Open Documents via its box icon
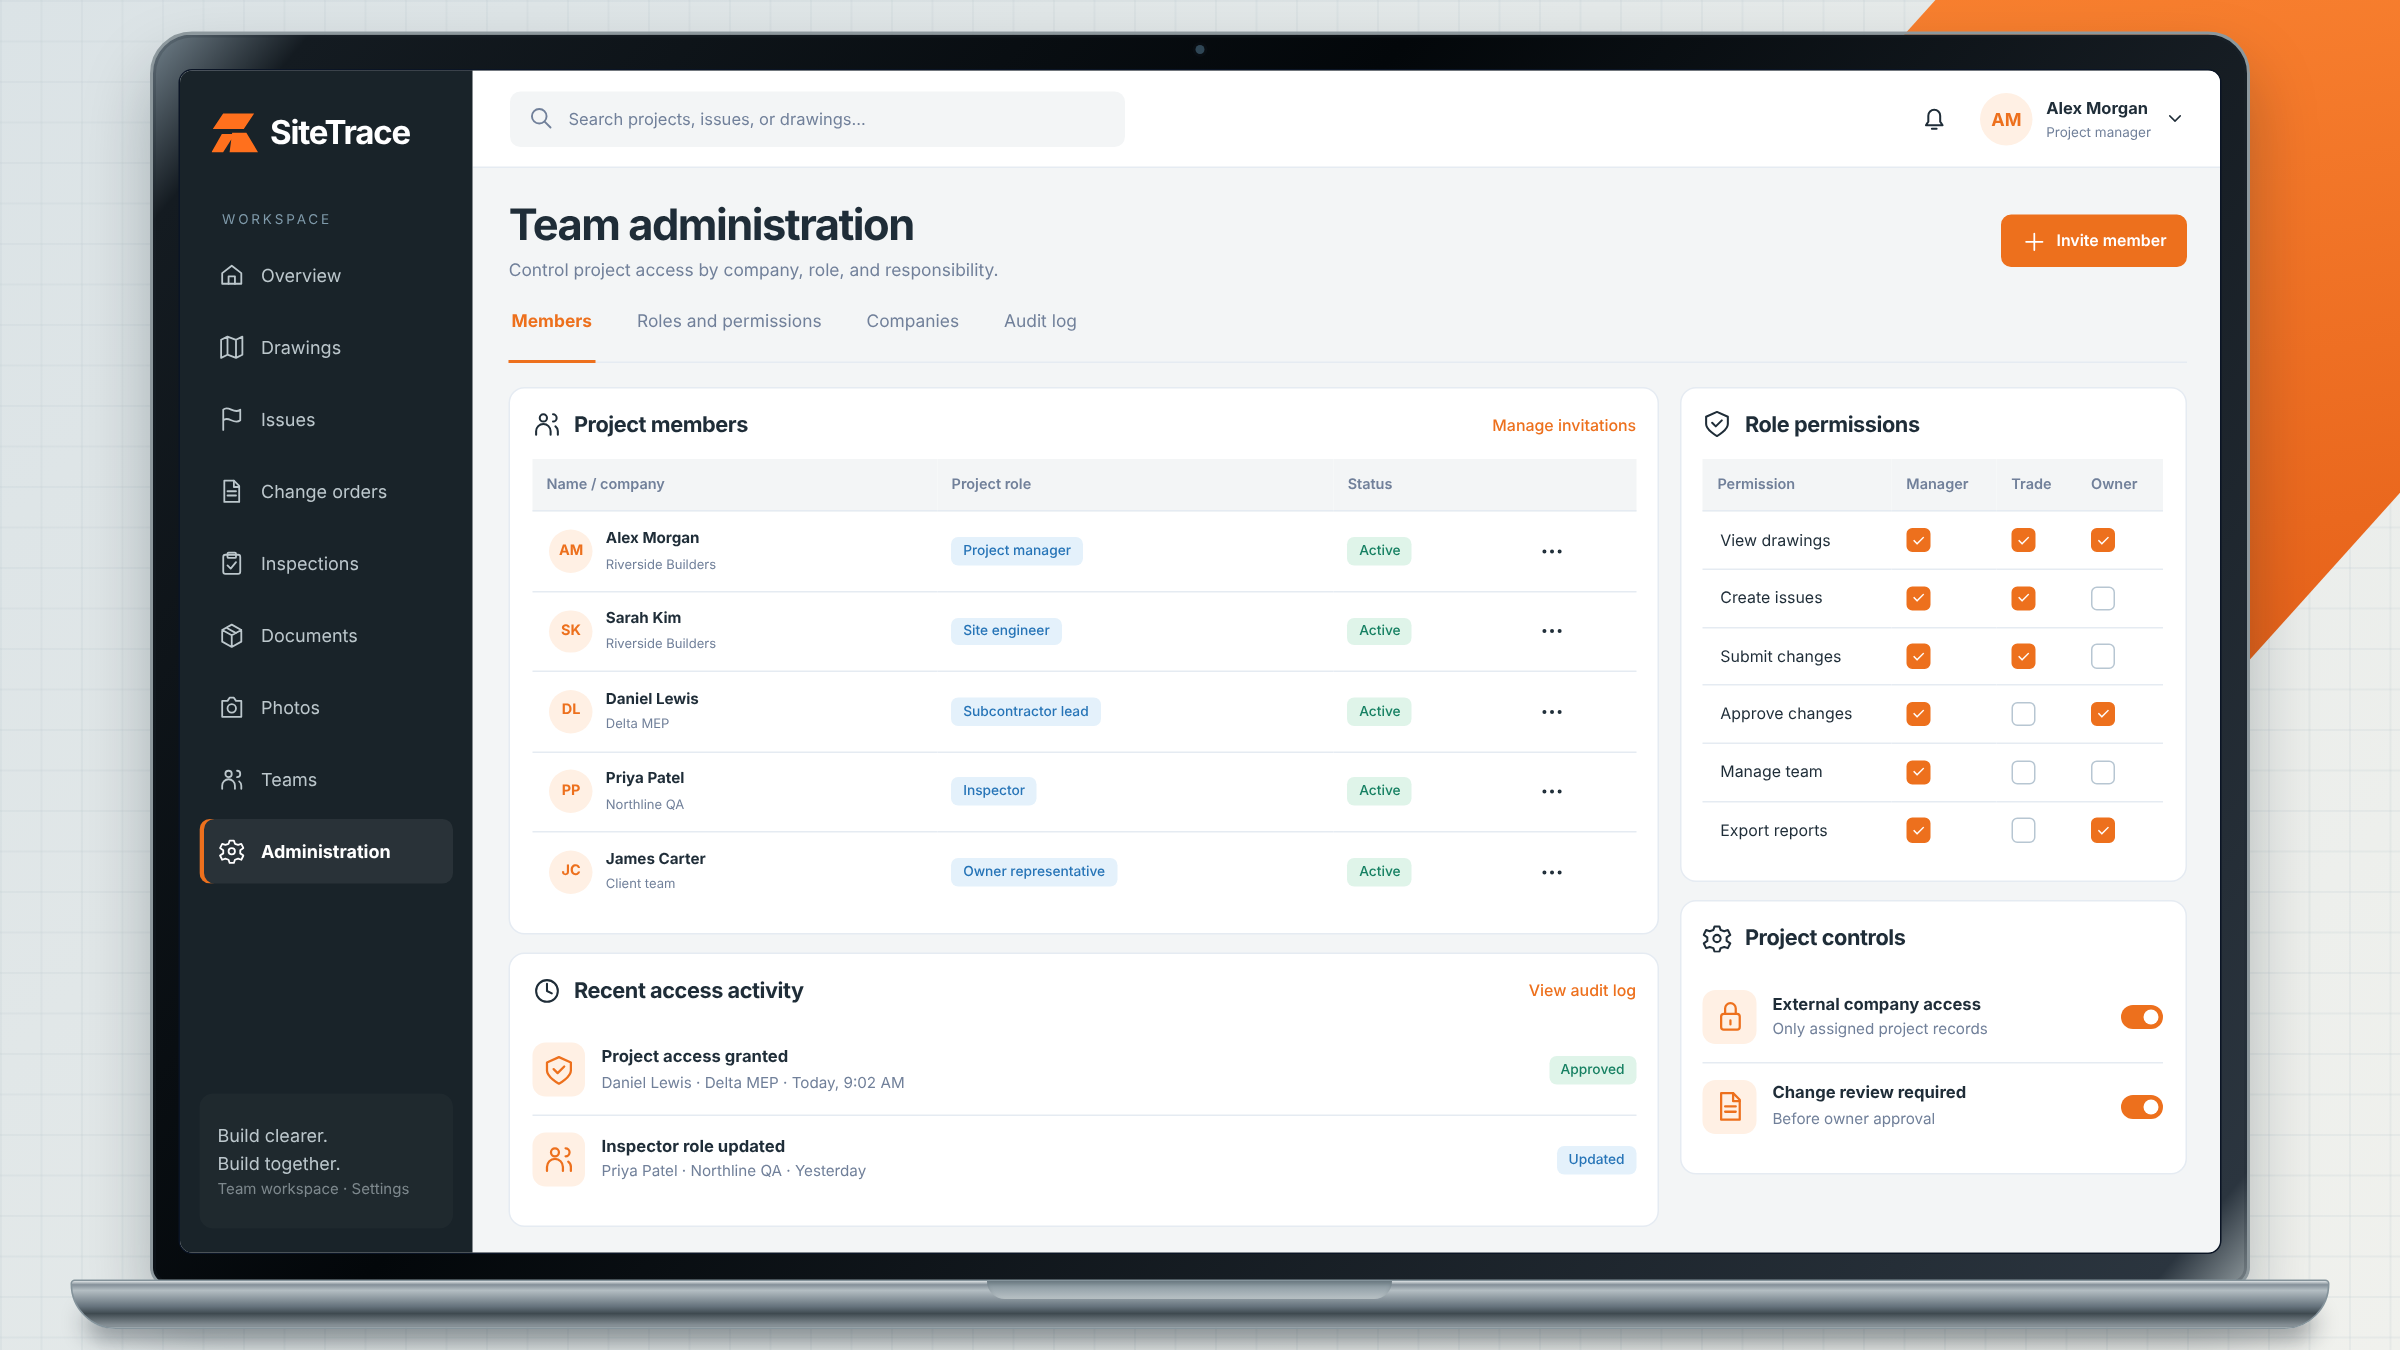Image resolution: width=2400 pixels, height=1350 pixels. coord(232,635)
